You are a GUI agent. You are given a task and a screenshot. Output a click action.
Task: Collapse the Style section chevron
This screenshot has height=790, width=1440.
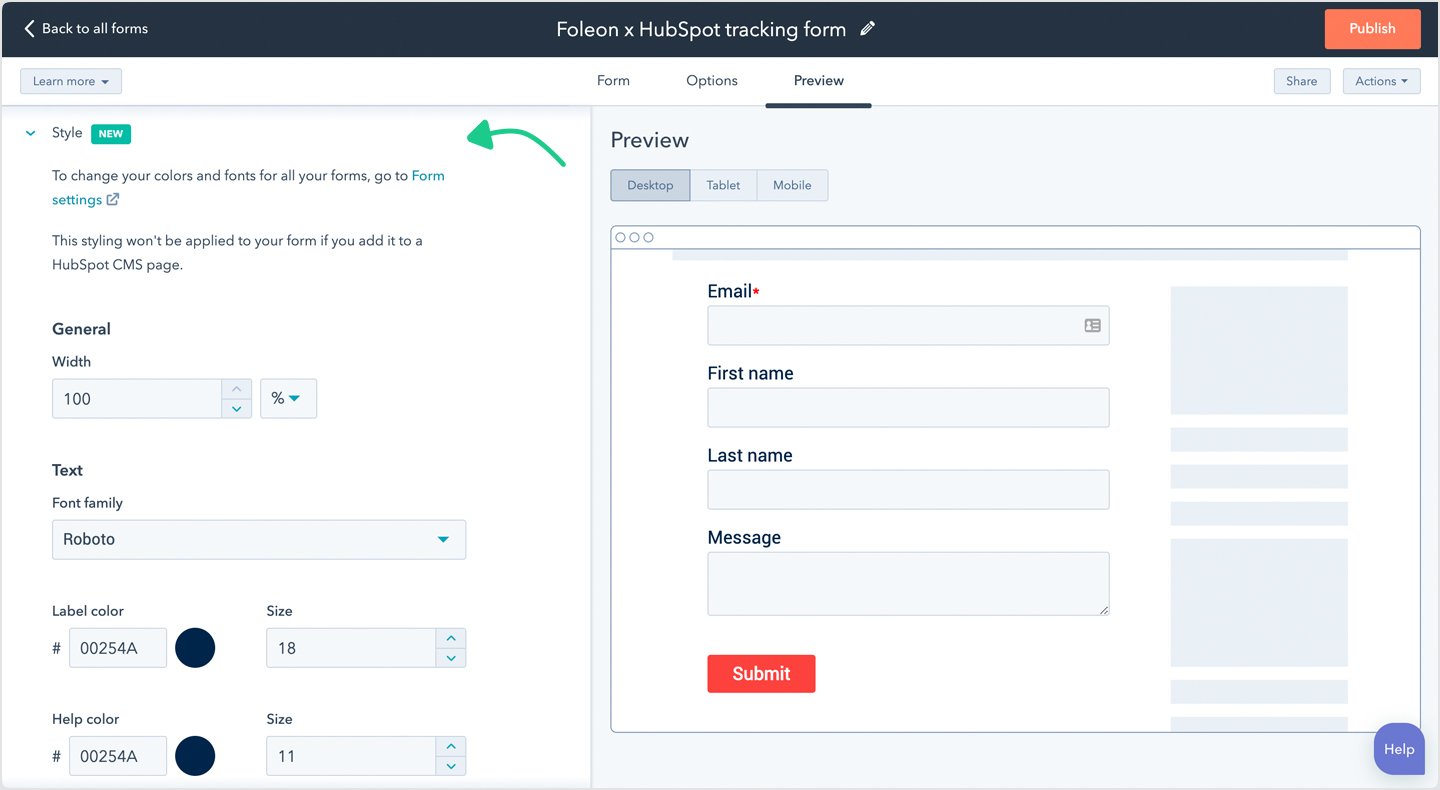pos(30,133)
